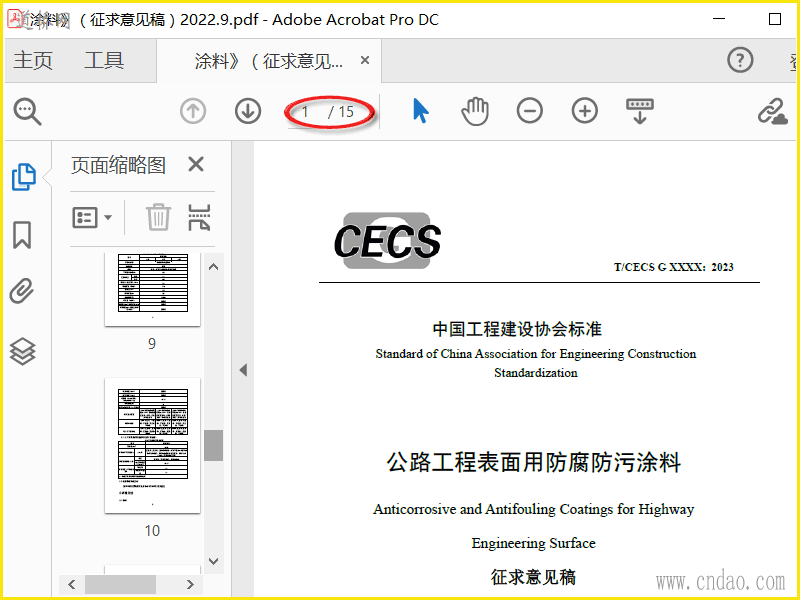Go to previous page with up arrow
800x600 pixels.
point(193,111)
